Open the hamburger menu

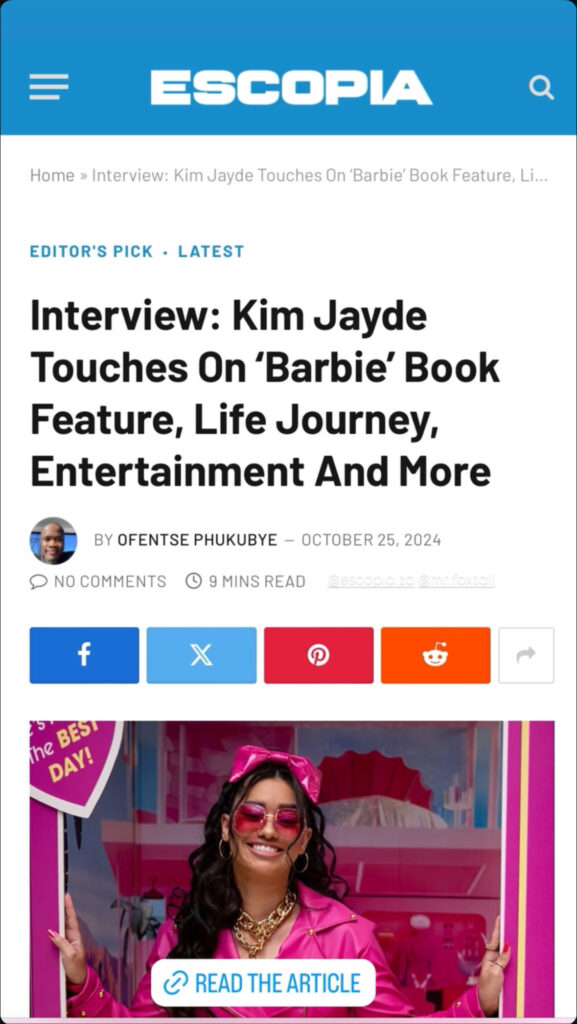pos(48,88)
